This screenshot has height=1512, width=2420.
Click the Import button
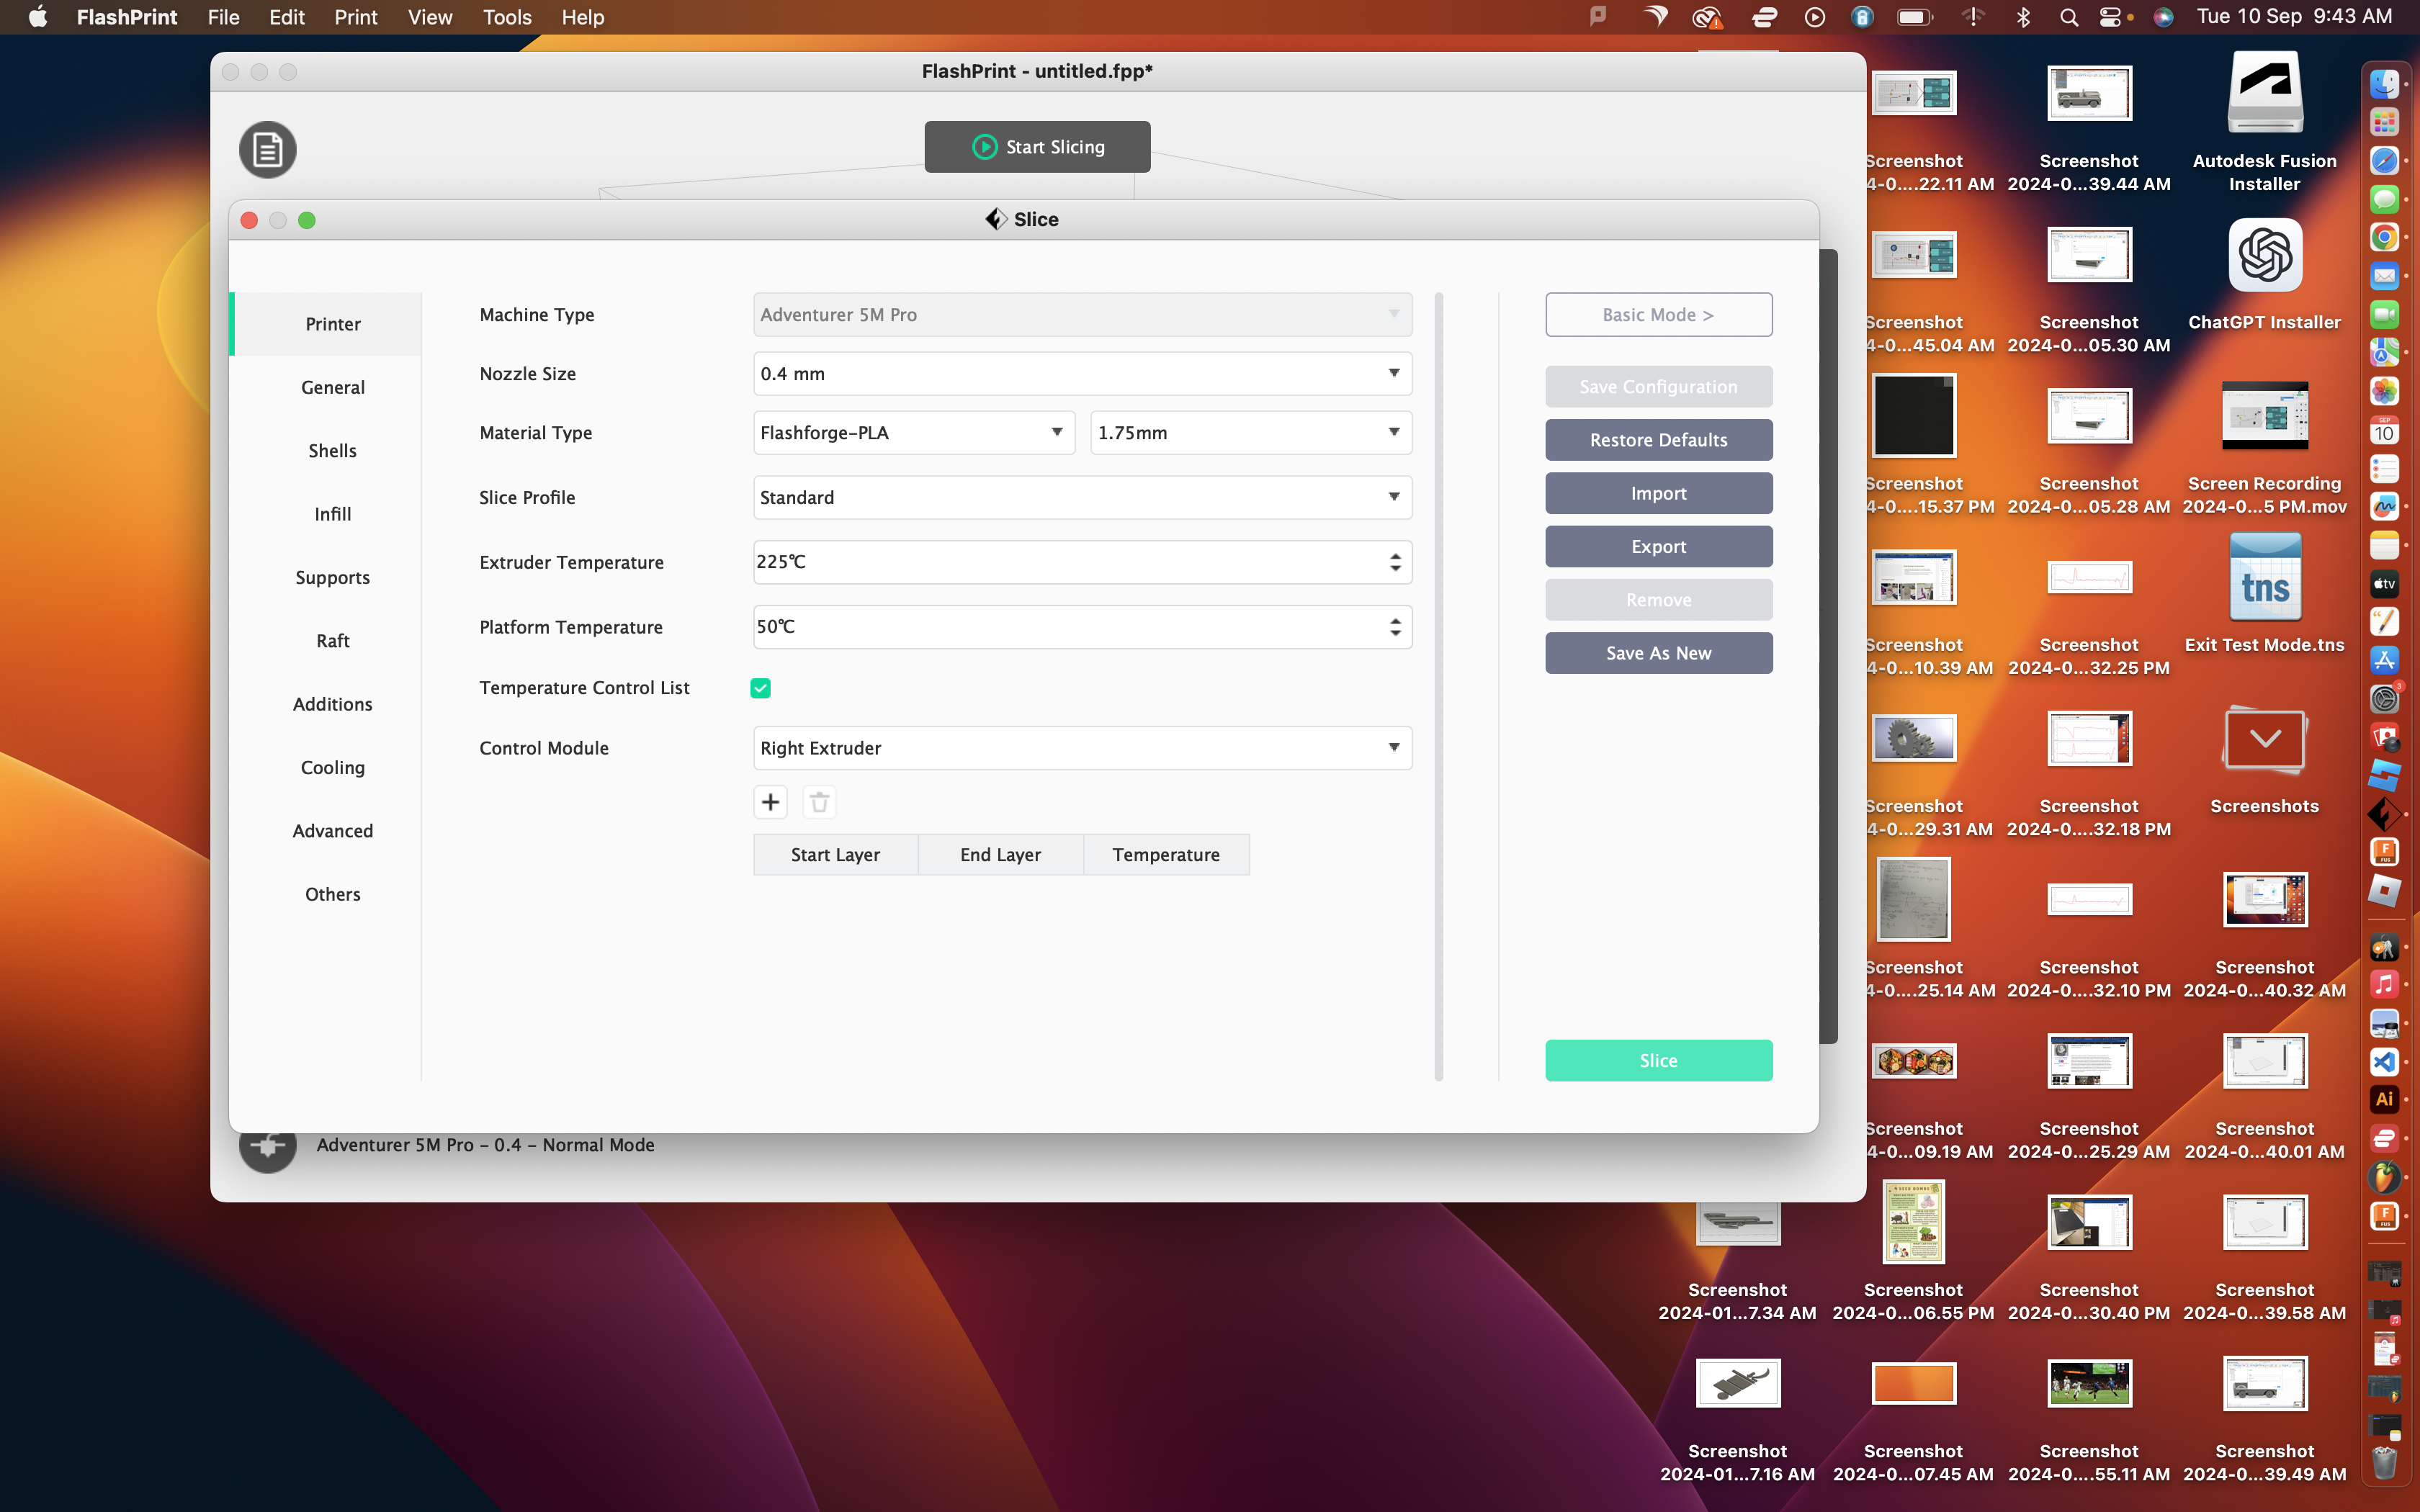coord(1658,494)
